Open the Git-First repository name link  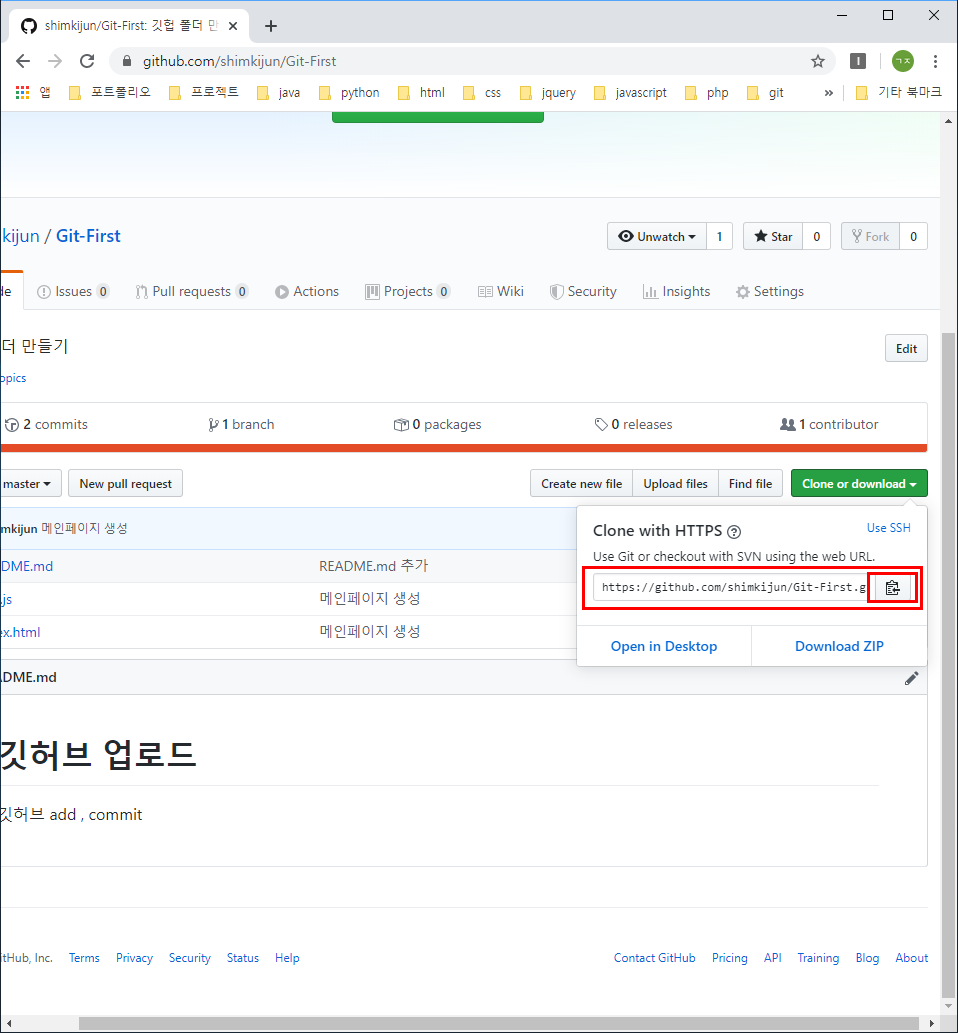(88, 236)
